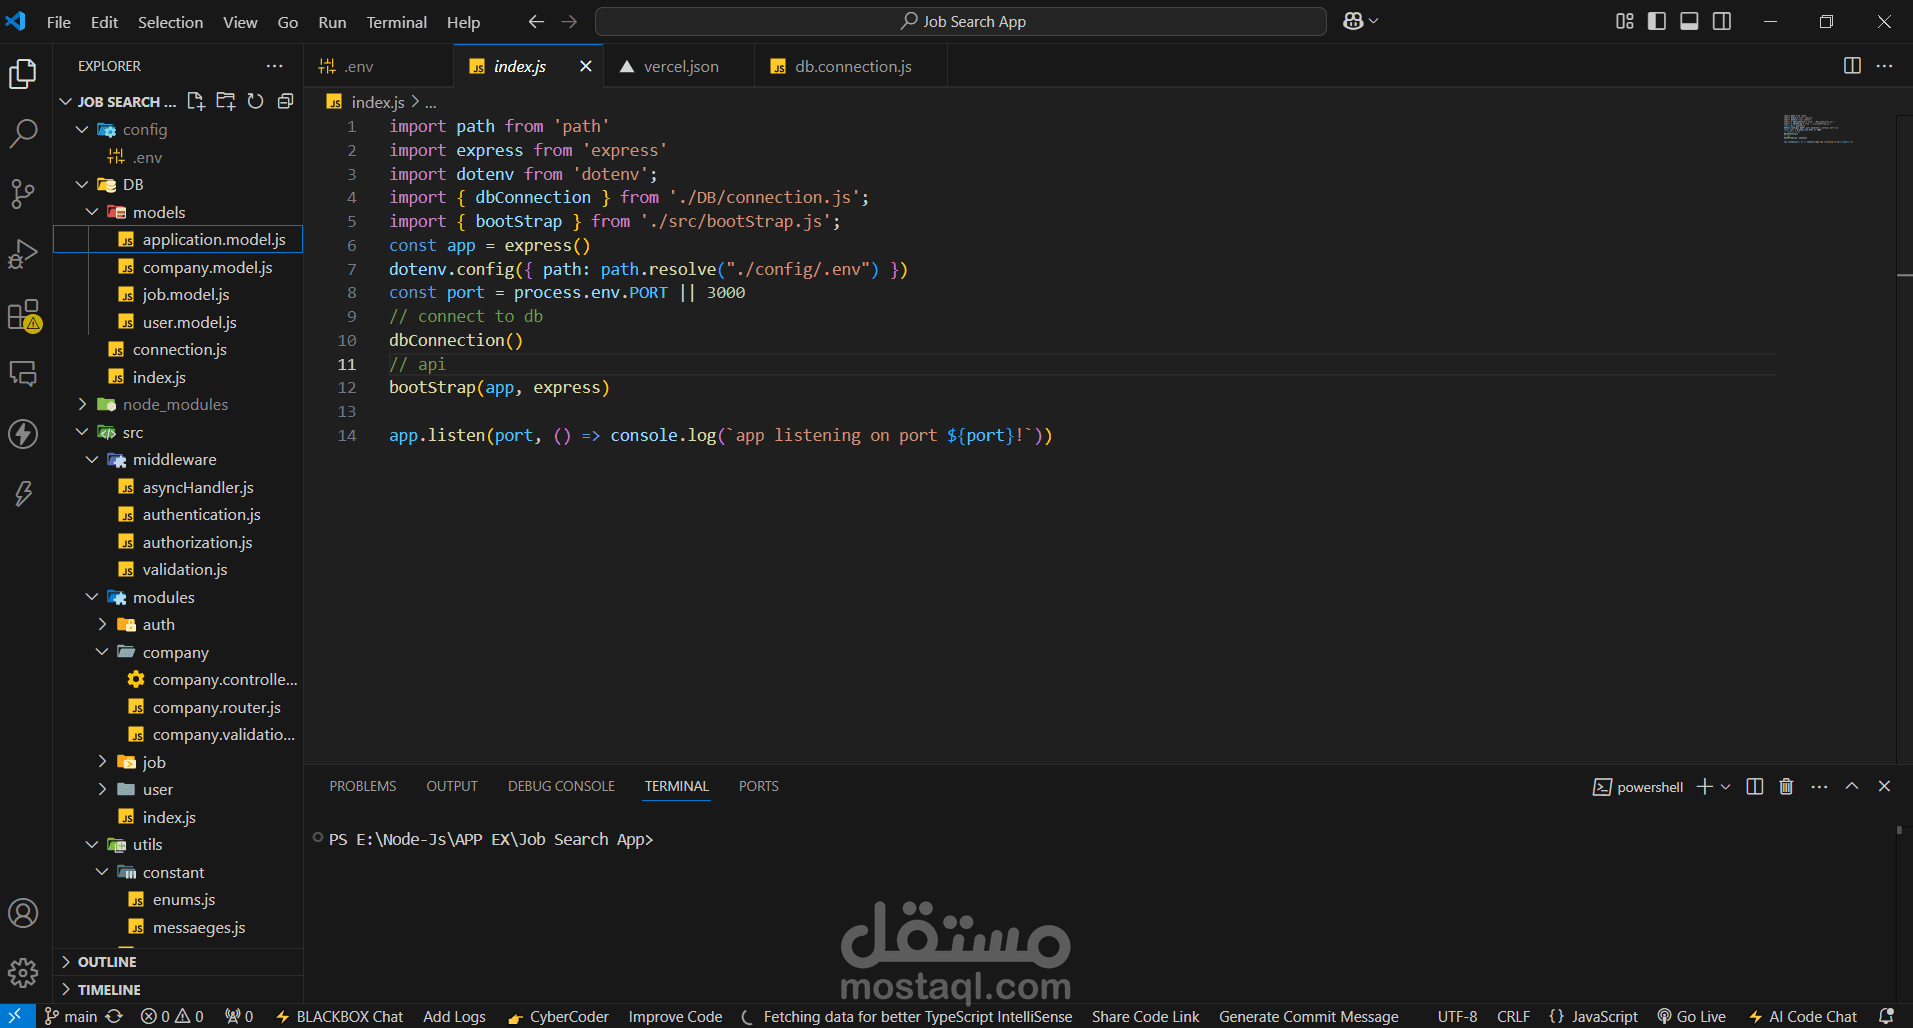Open the Selection menu
This screenshot has width=1913, height=1028.
tap(170, 22)
